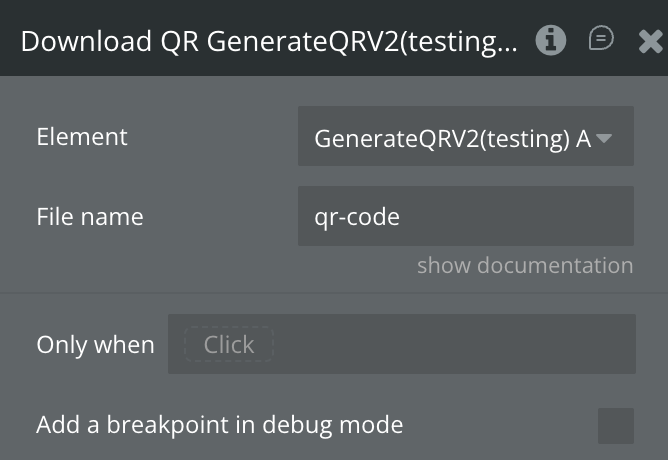
Task: Enable the breakpoint in debug mode checkbox
Action: pos(615,425)
